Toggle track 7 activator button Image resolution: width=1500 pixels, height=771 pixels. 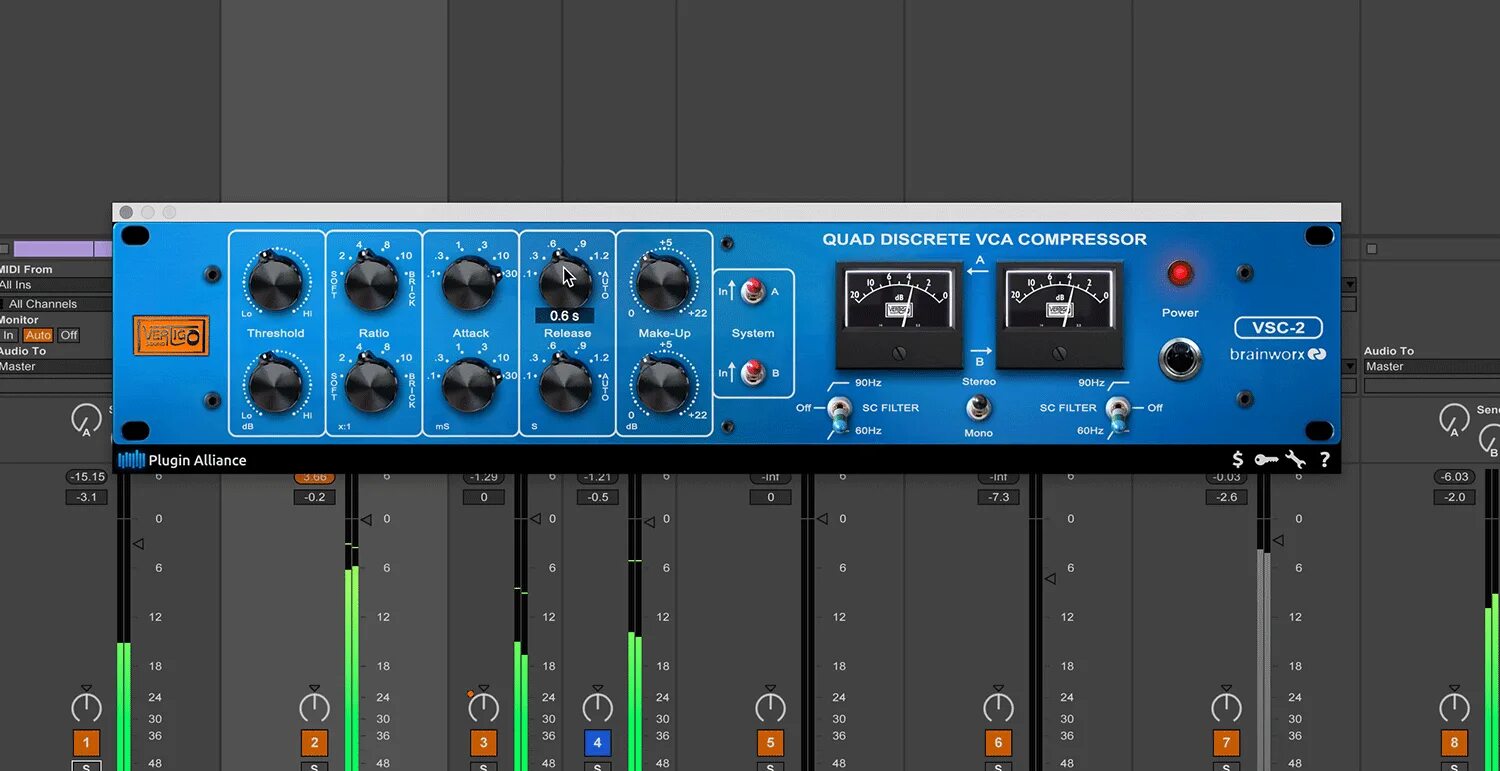1226,743
